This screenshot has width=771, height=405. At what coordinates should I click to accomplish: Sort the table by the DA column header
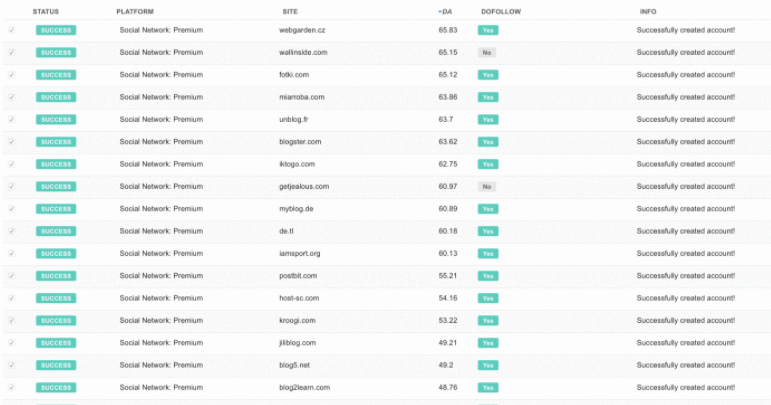(x=445, y=11)
